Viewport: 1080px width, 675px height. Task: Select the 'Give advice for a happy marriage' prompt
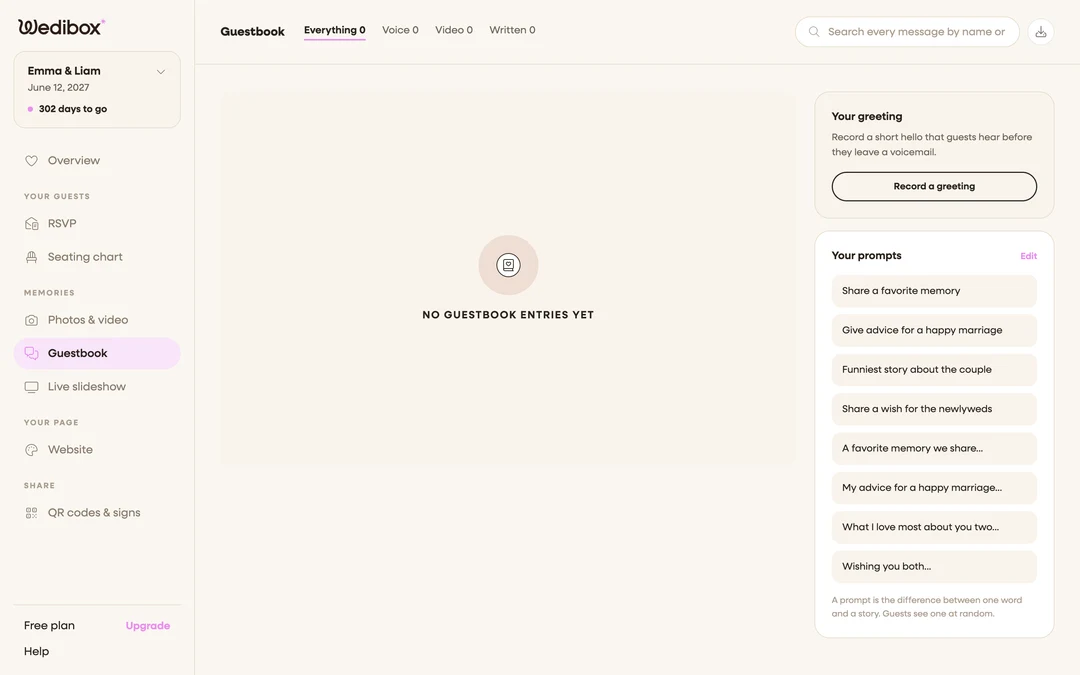click(x=934, y=331)
